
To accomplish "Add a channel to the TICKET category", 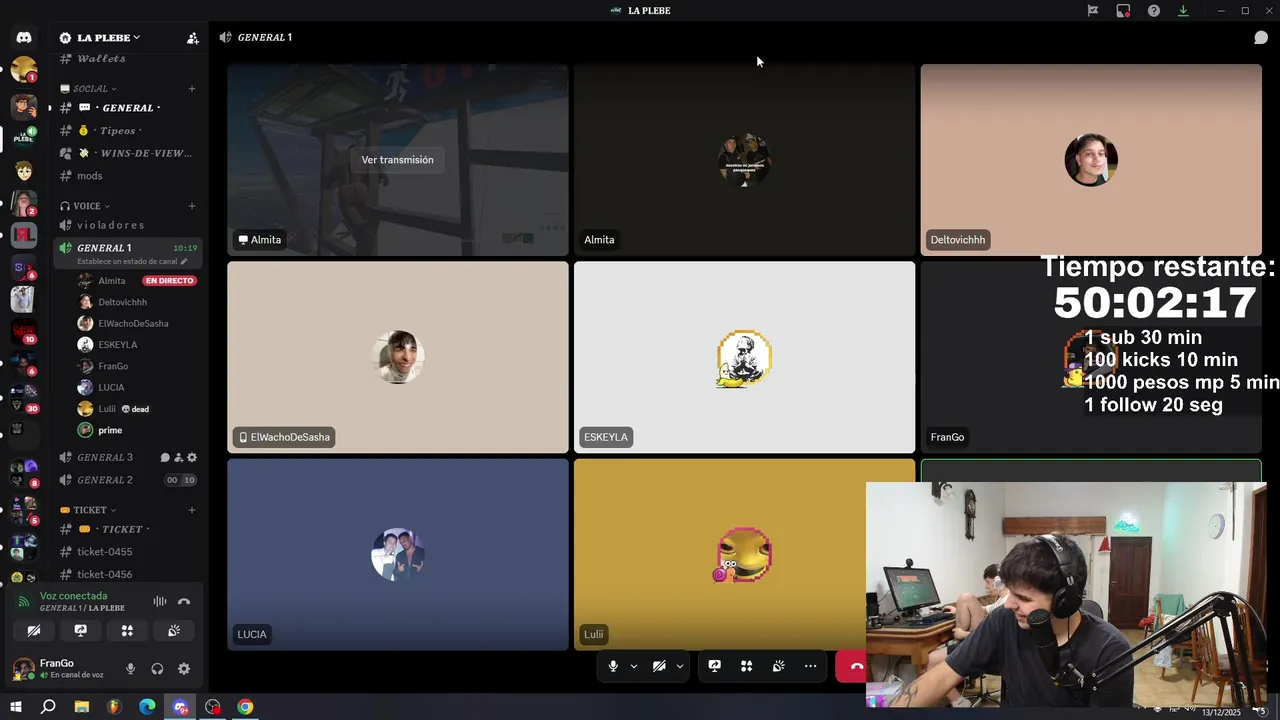I will click(192, 510).
